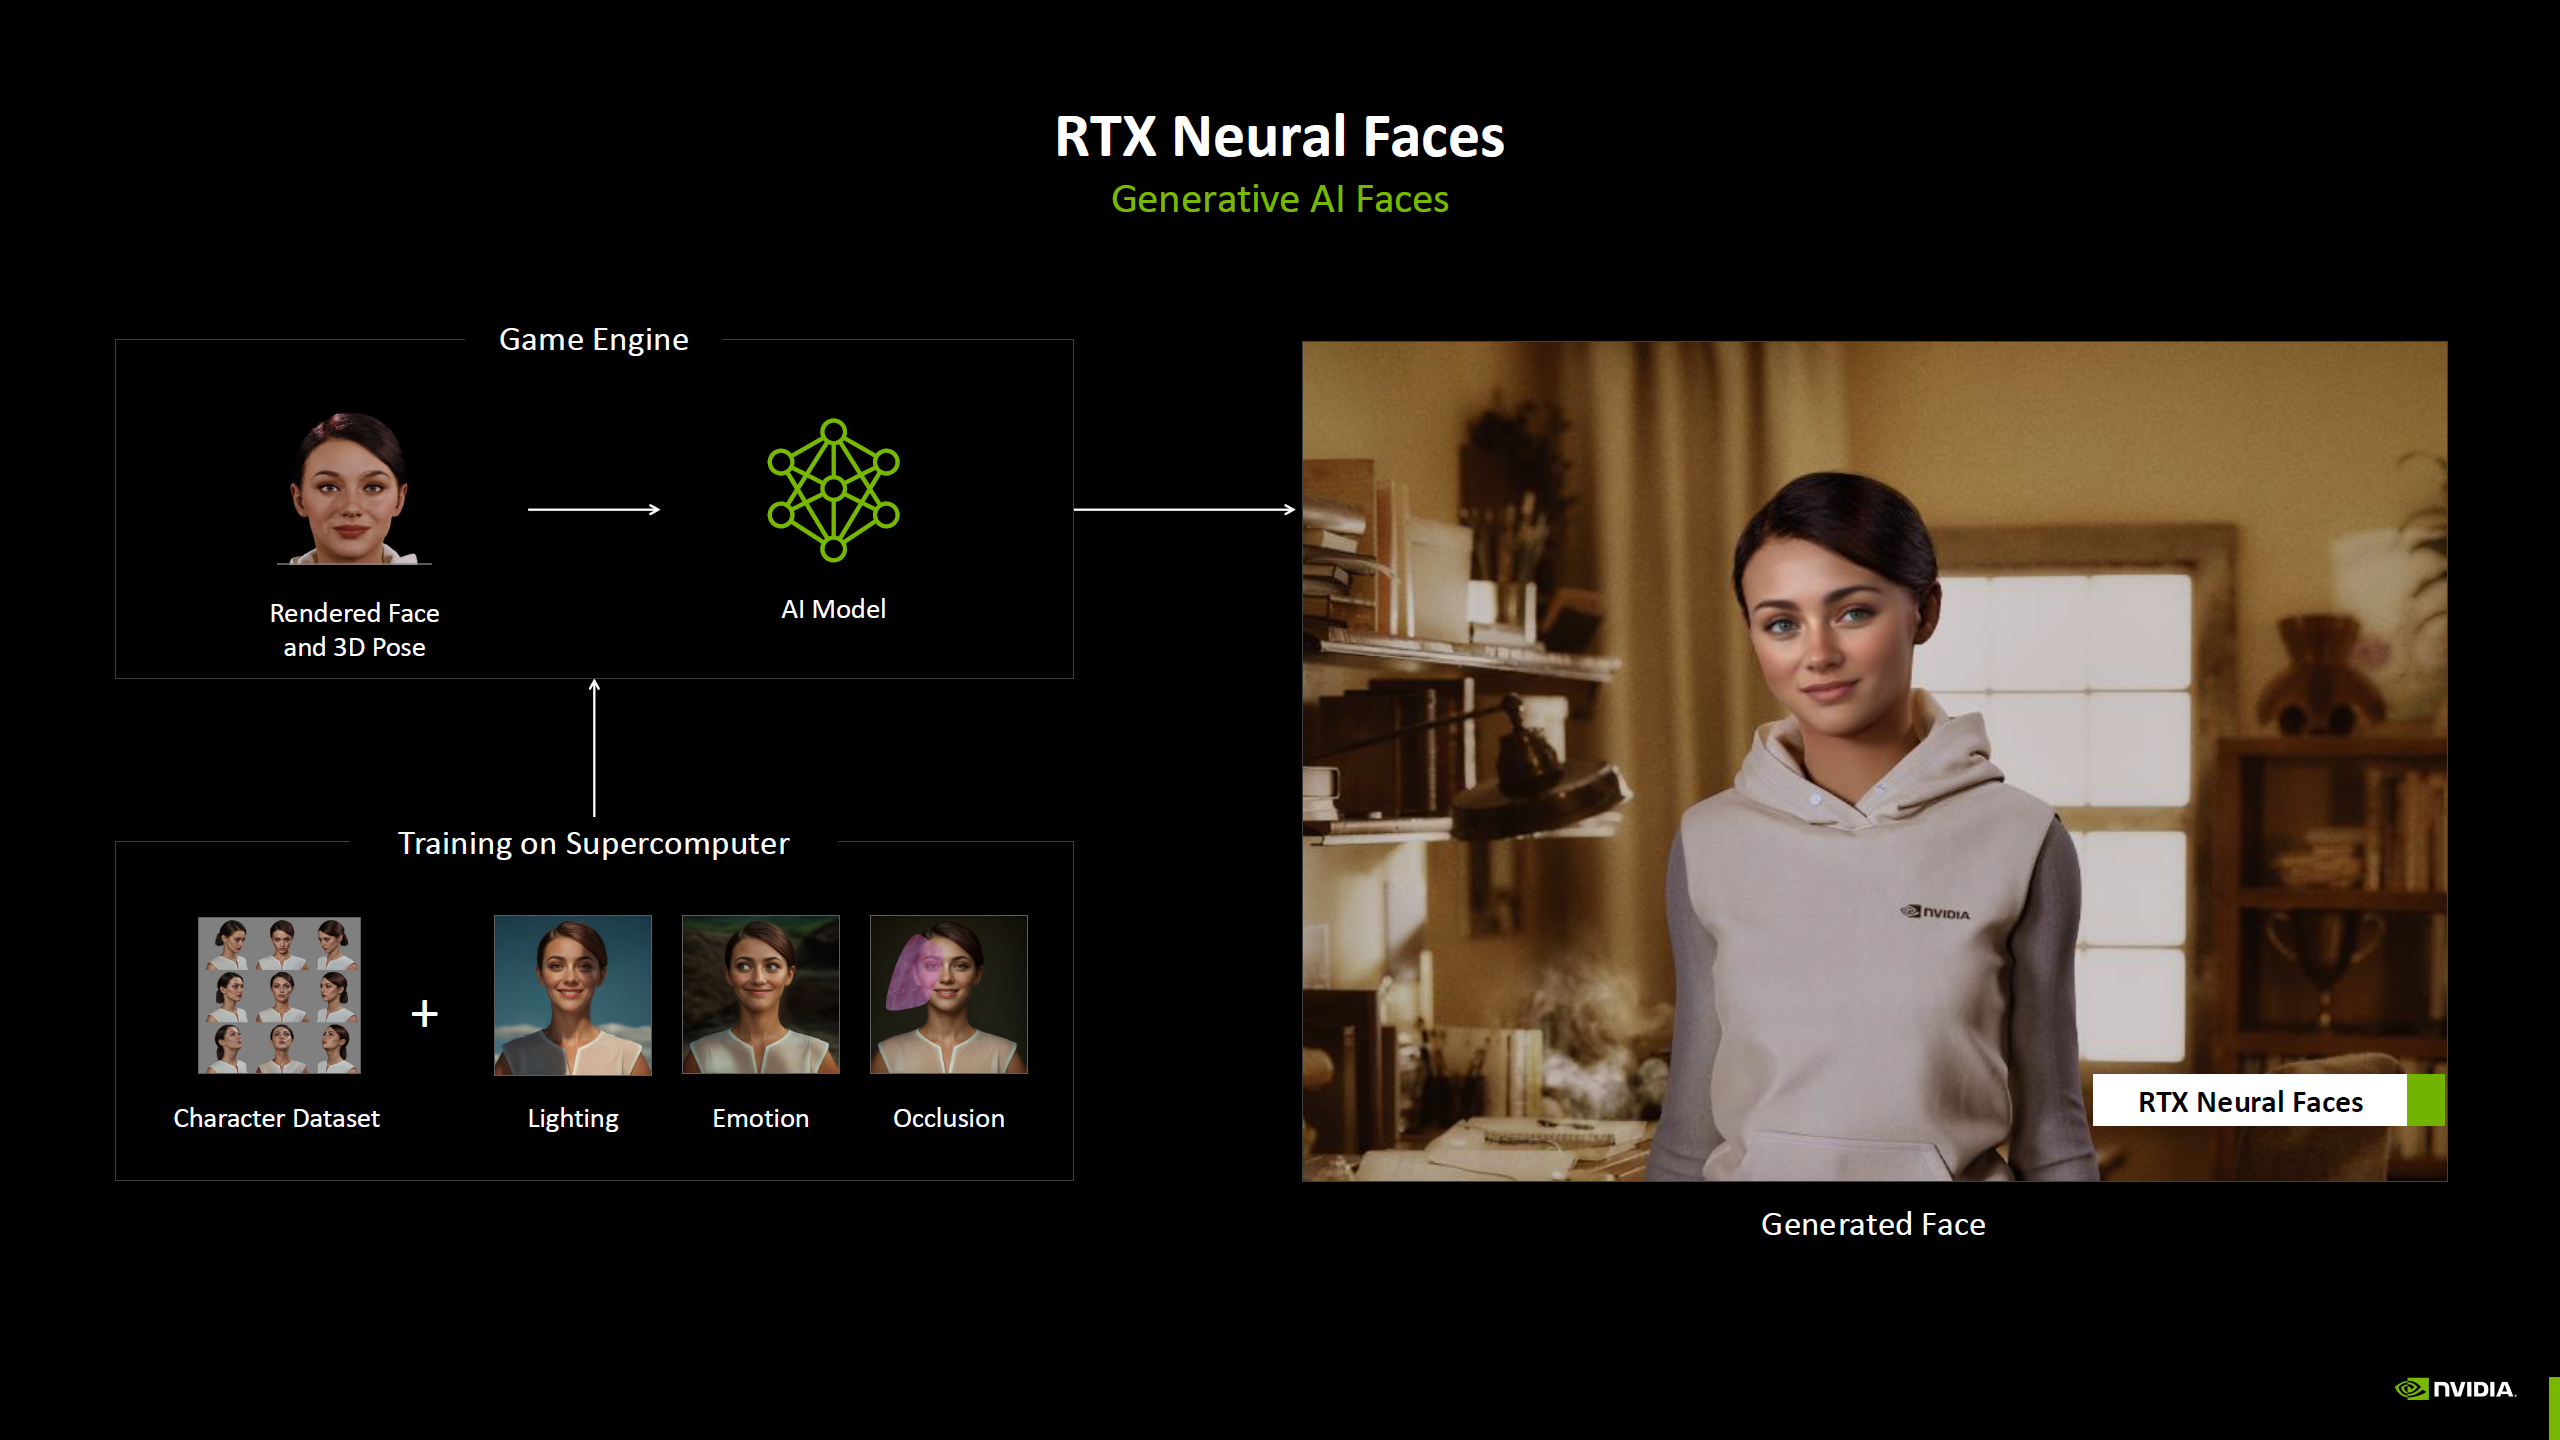
Task: Click the green swatch beside RTX Neural Faces label
Action: pyautogui.click(x=2424, y=1101)
